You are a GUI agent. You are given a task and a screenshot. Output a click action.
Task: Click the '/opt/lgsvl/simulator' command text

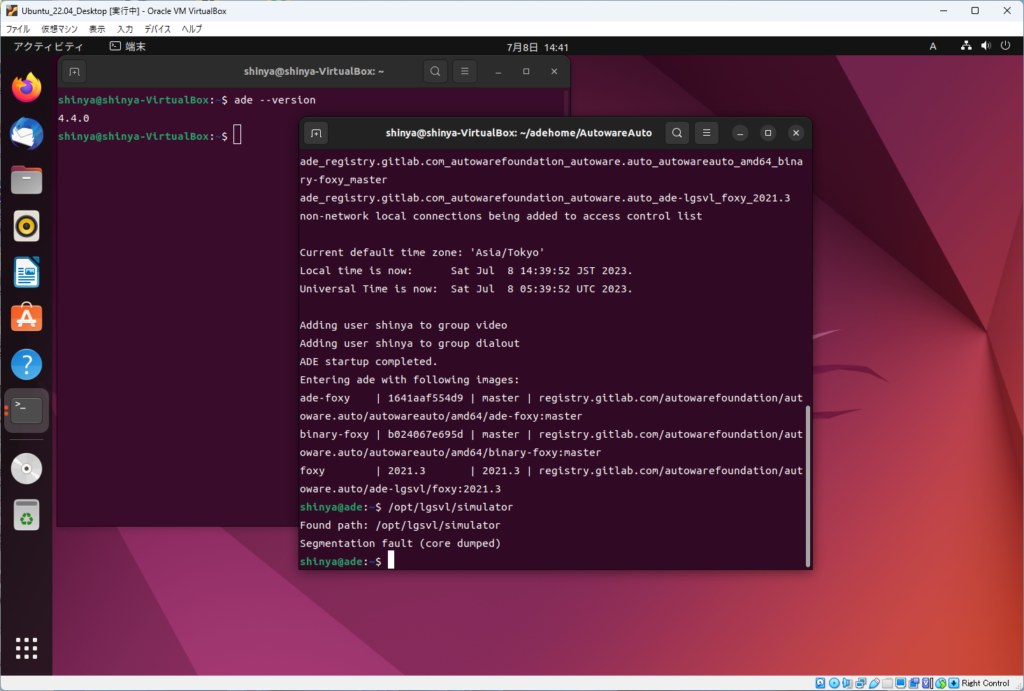click(451, 507)
